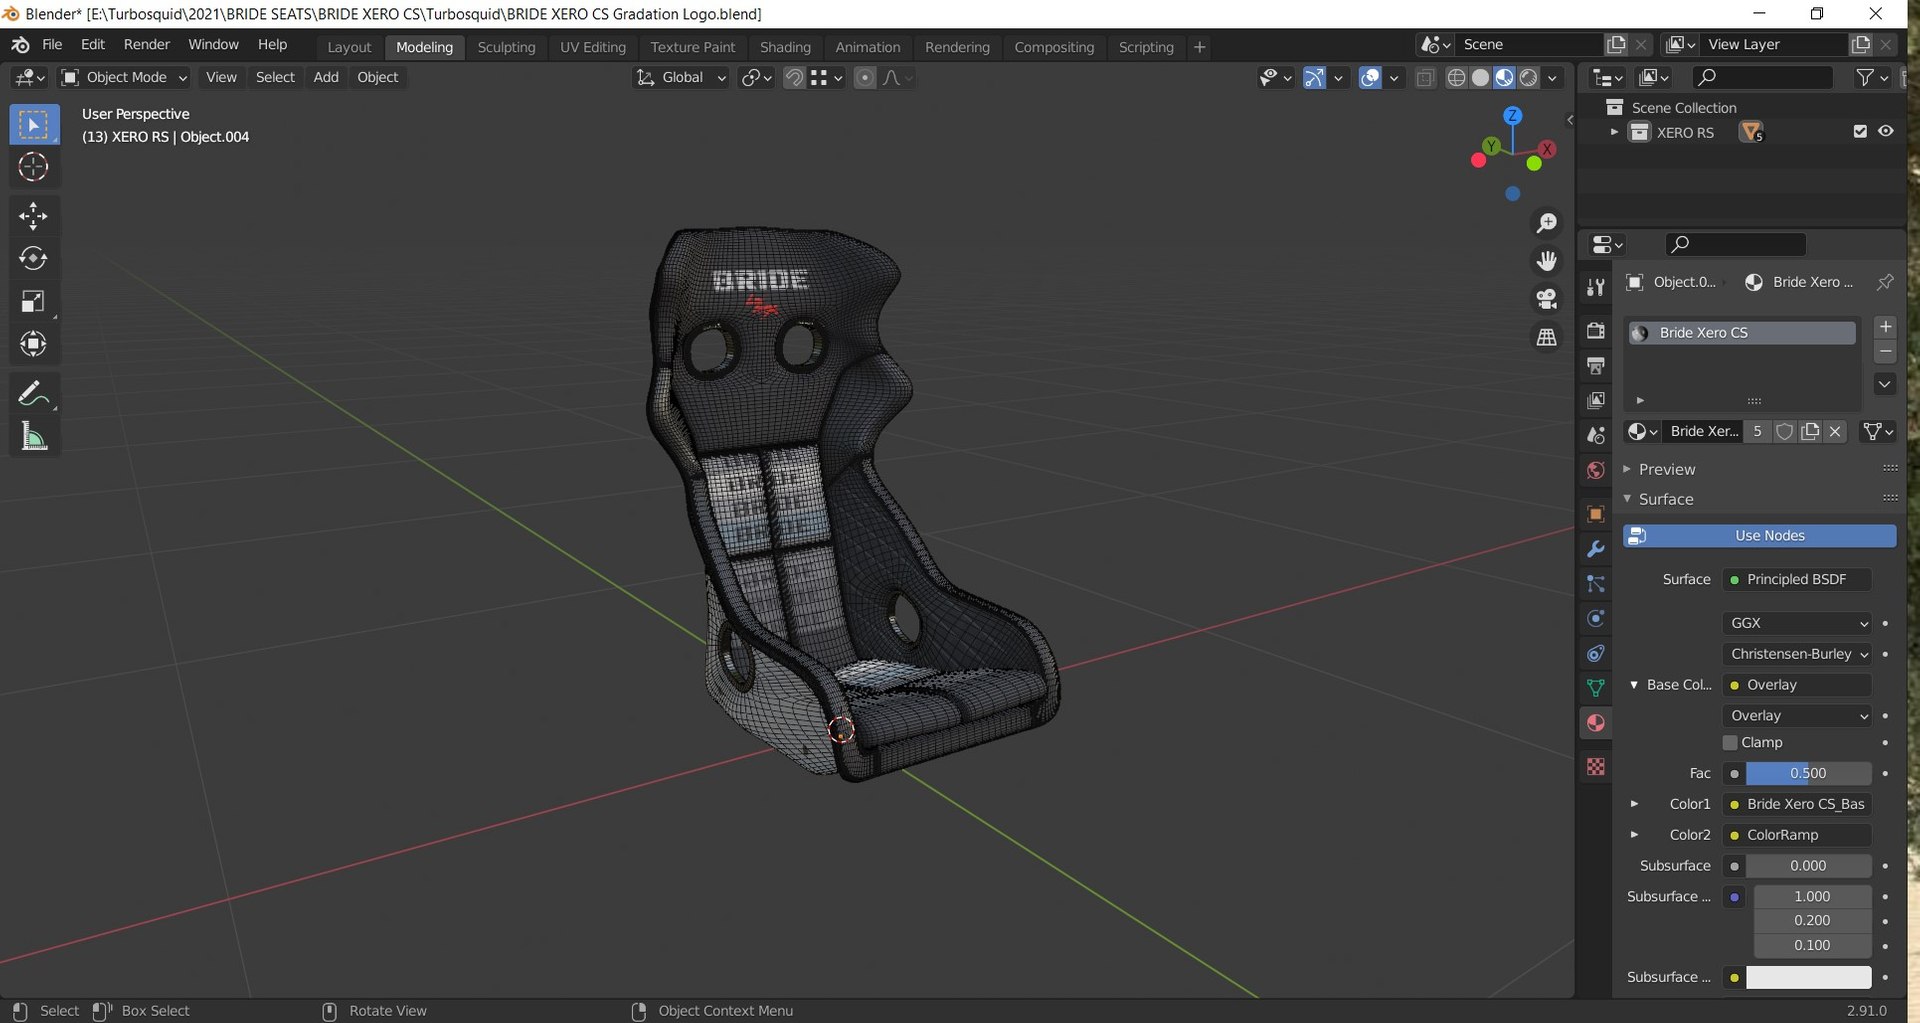This screenshot has height=1023, width=1920.
Task: Adjust the Fac 0.500 slider
Action: pyautogui.click(x=1808, y=774)
